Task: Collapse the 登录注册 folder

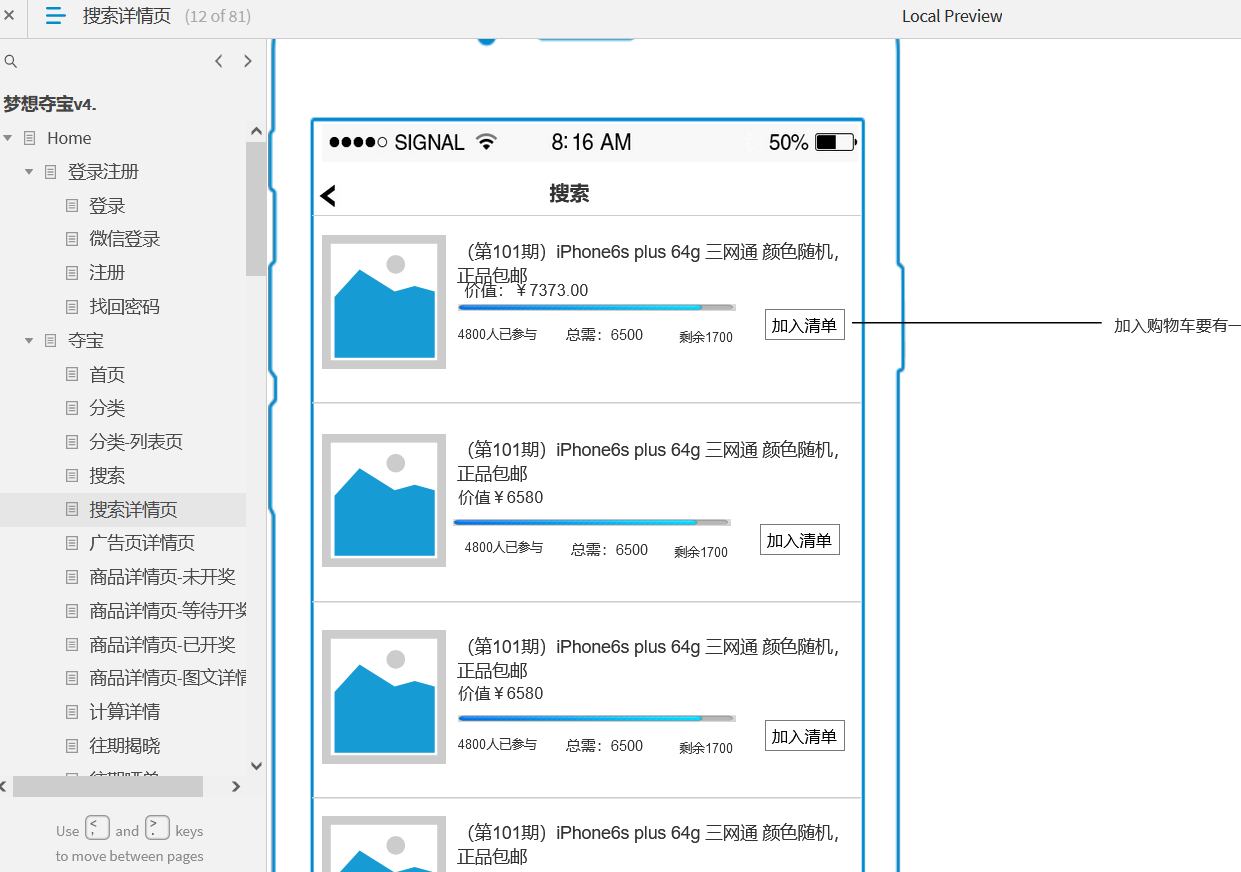Action: (29, 172)
